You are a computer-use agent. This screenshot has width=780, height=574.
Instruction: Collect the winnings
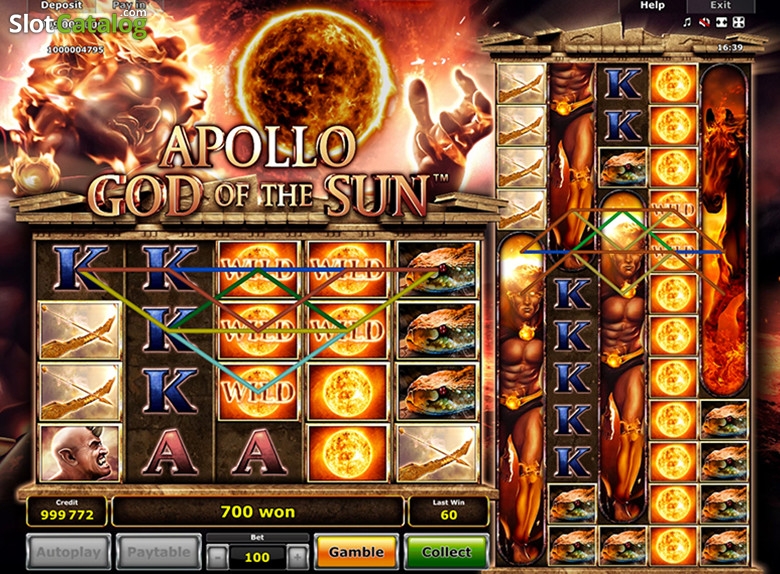tap(446, 552)
